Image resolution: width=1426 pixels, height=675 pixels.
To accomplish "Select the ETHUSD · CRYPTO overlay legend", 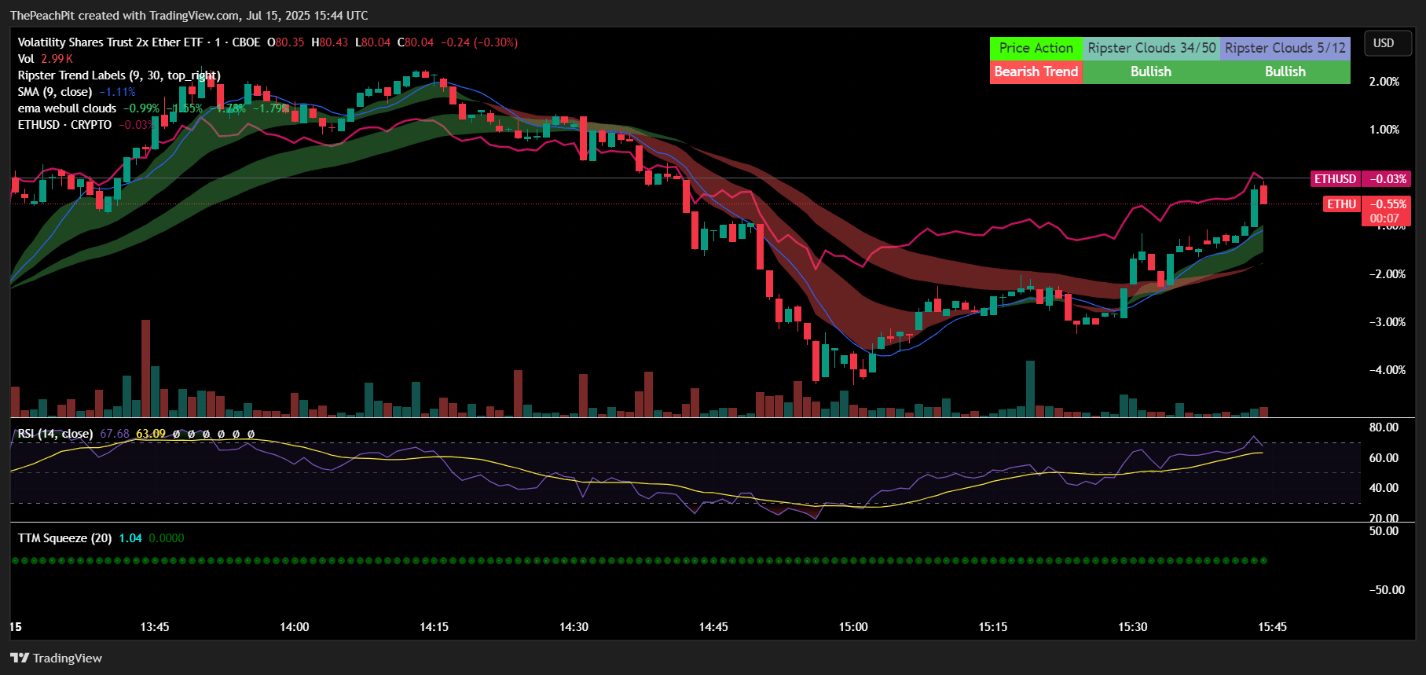I will 65,124.
